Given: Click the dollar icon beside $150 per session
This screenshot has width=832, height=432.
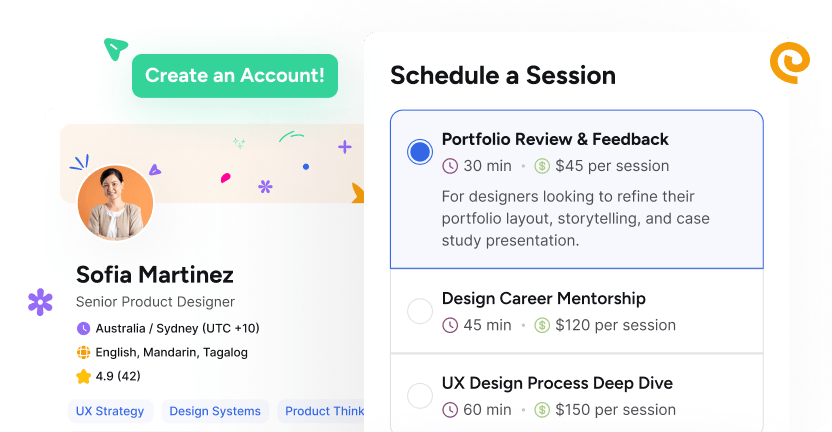Looking at the screenshot, I should pyautogui.click(x=542, y=410).
